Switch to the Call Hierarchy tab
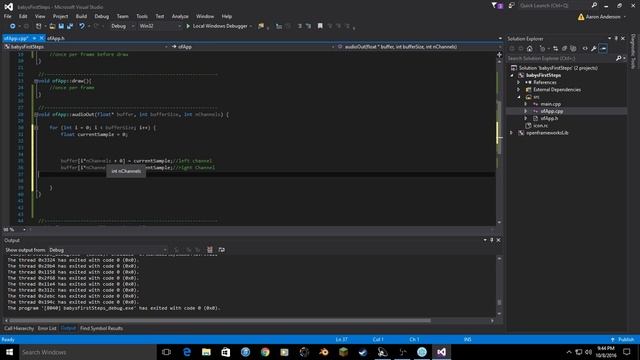The width and height of the screenshot is (640, 360). click(x=19, y=328)
